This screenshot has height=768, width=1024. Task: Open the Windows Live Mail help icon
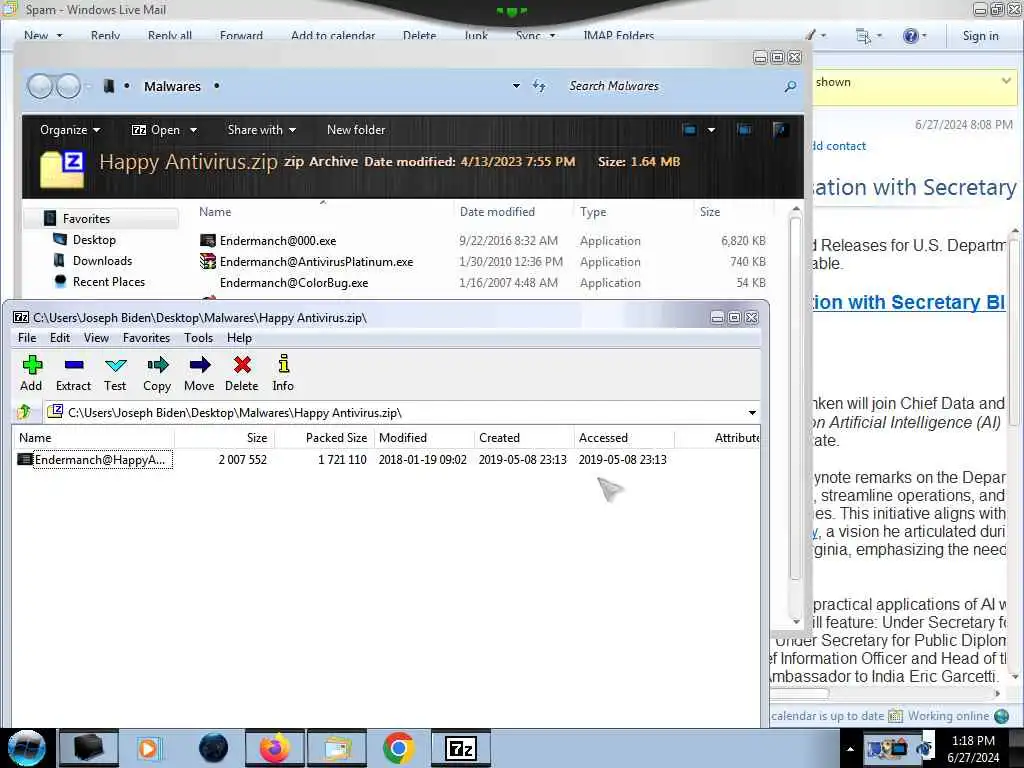911,36
